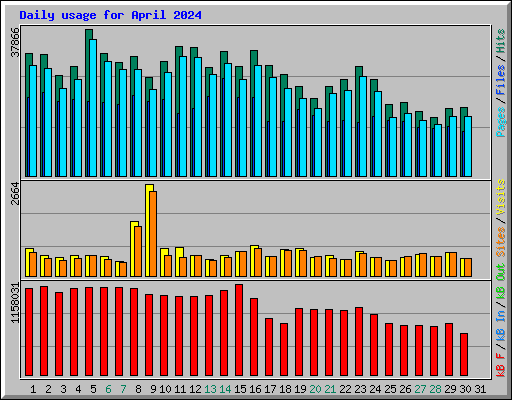Viewport: 512px width, 400px height.
Task: Click the orange sites bar for day 16
Action: [258, 262]
